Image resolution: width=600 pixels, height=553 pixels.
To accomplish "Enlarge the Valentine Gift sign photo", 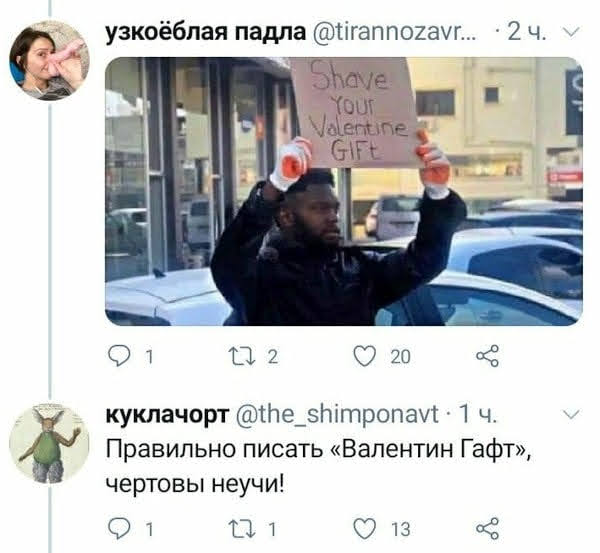I will (x=344, y=191).
